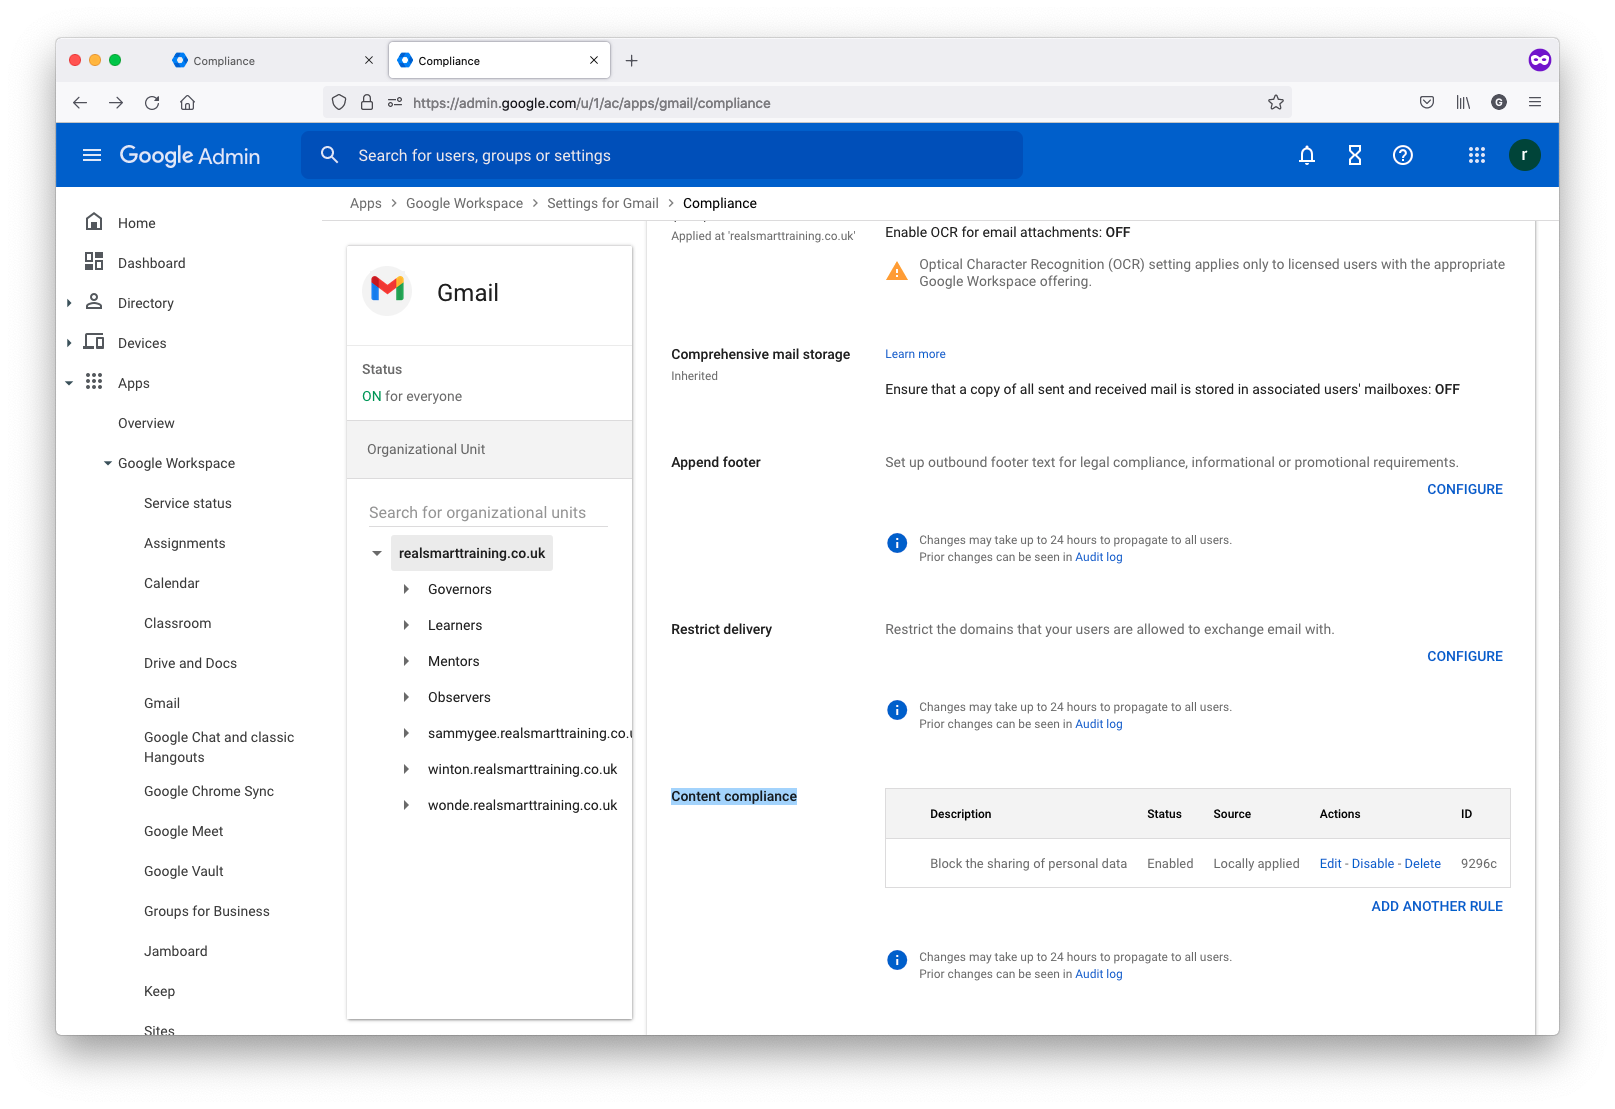Expand the wonde.realsmarttraining.co.uk unit
The width and height of the screenshot is (1615, 1109).
(x=406, y=805)
